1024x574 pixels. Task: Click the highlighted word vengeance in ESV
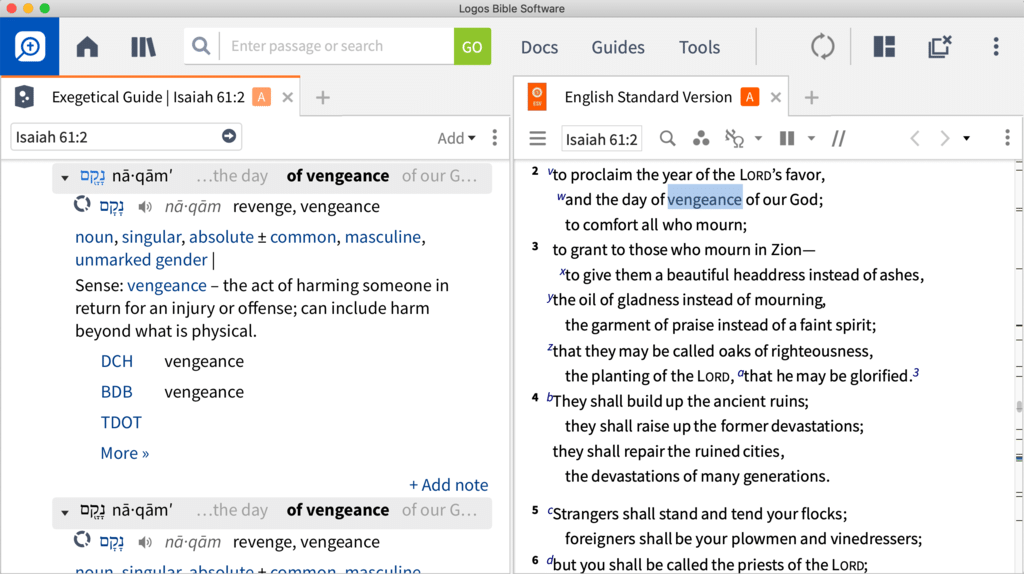pos(705,199)
